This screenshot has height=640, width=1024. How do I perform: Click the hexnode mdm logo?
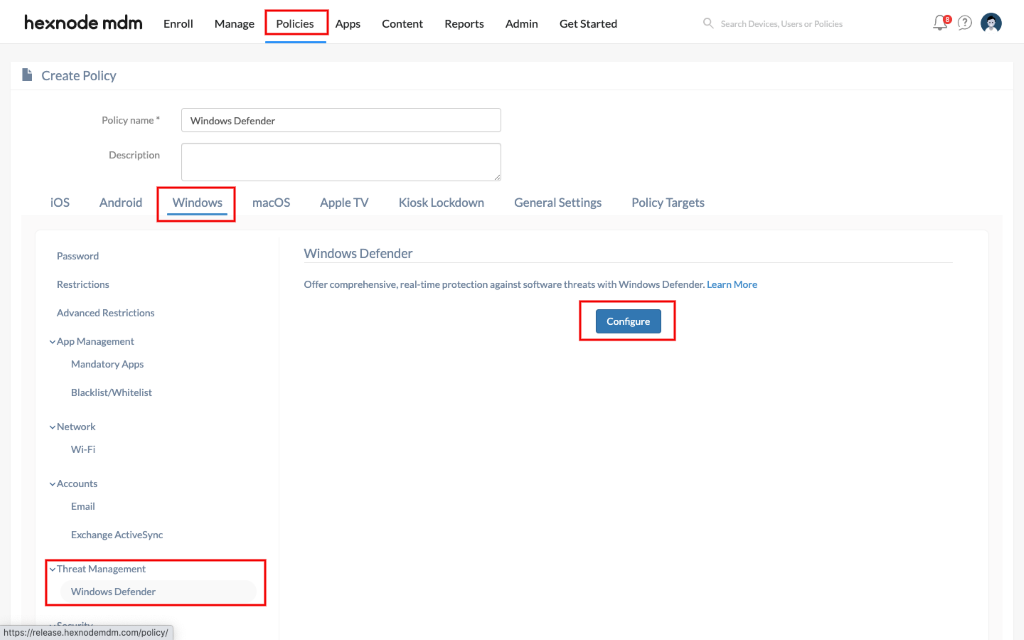click(x=83, y=23)
